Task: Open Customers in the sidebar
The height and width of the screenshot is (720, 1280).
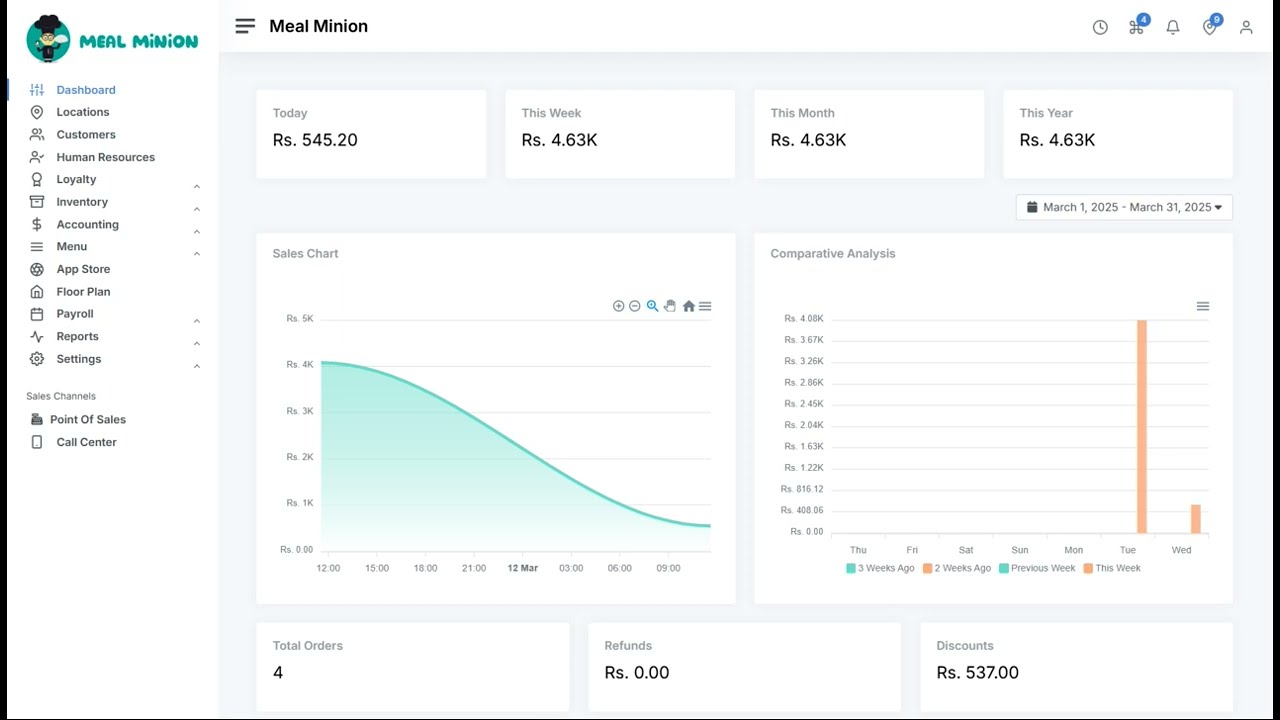Action: point(86,134)
